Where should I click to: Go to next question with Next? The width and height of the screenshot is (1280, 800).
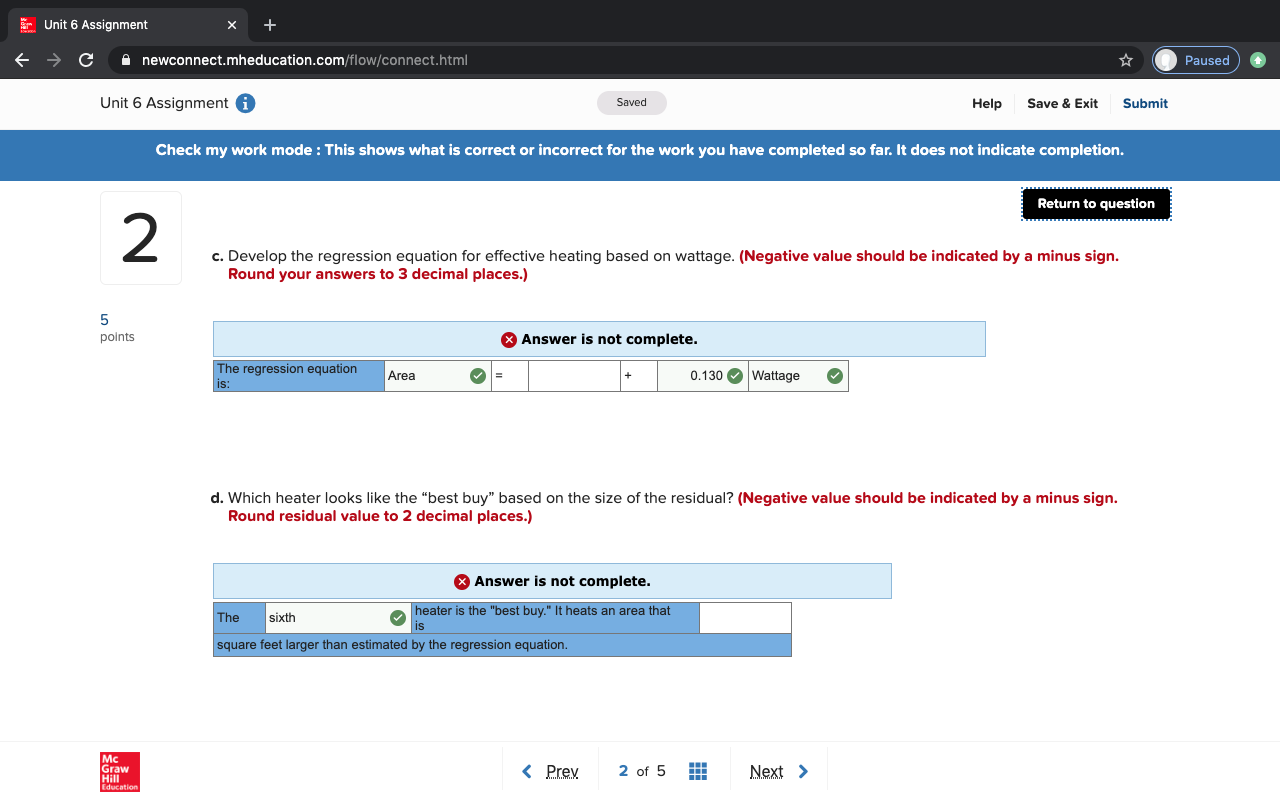779,771
